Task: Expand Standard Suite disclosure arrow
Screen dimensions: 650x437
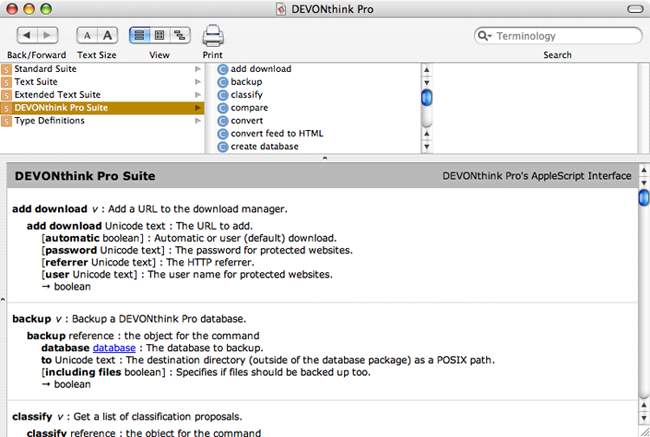Action: pos(198,69)
